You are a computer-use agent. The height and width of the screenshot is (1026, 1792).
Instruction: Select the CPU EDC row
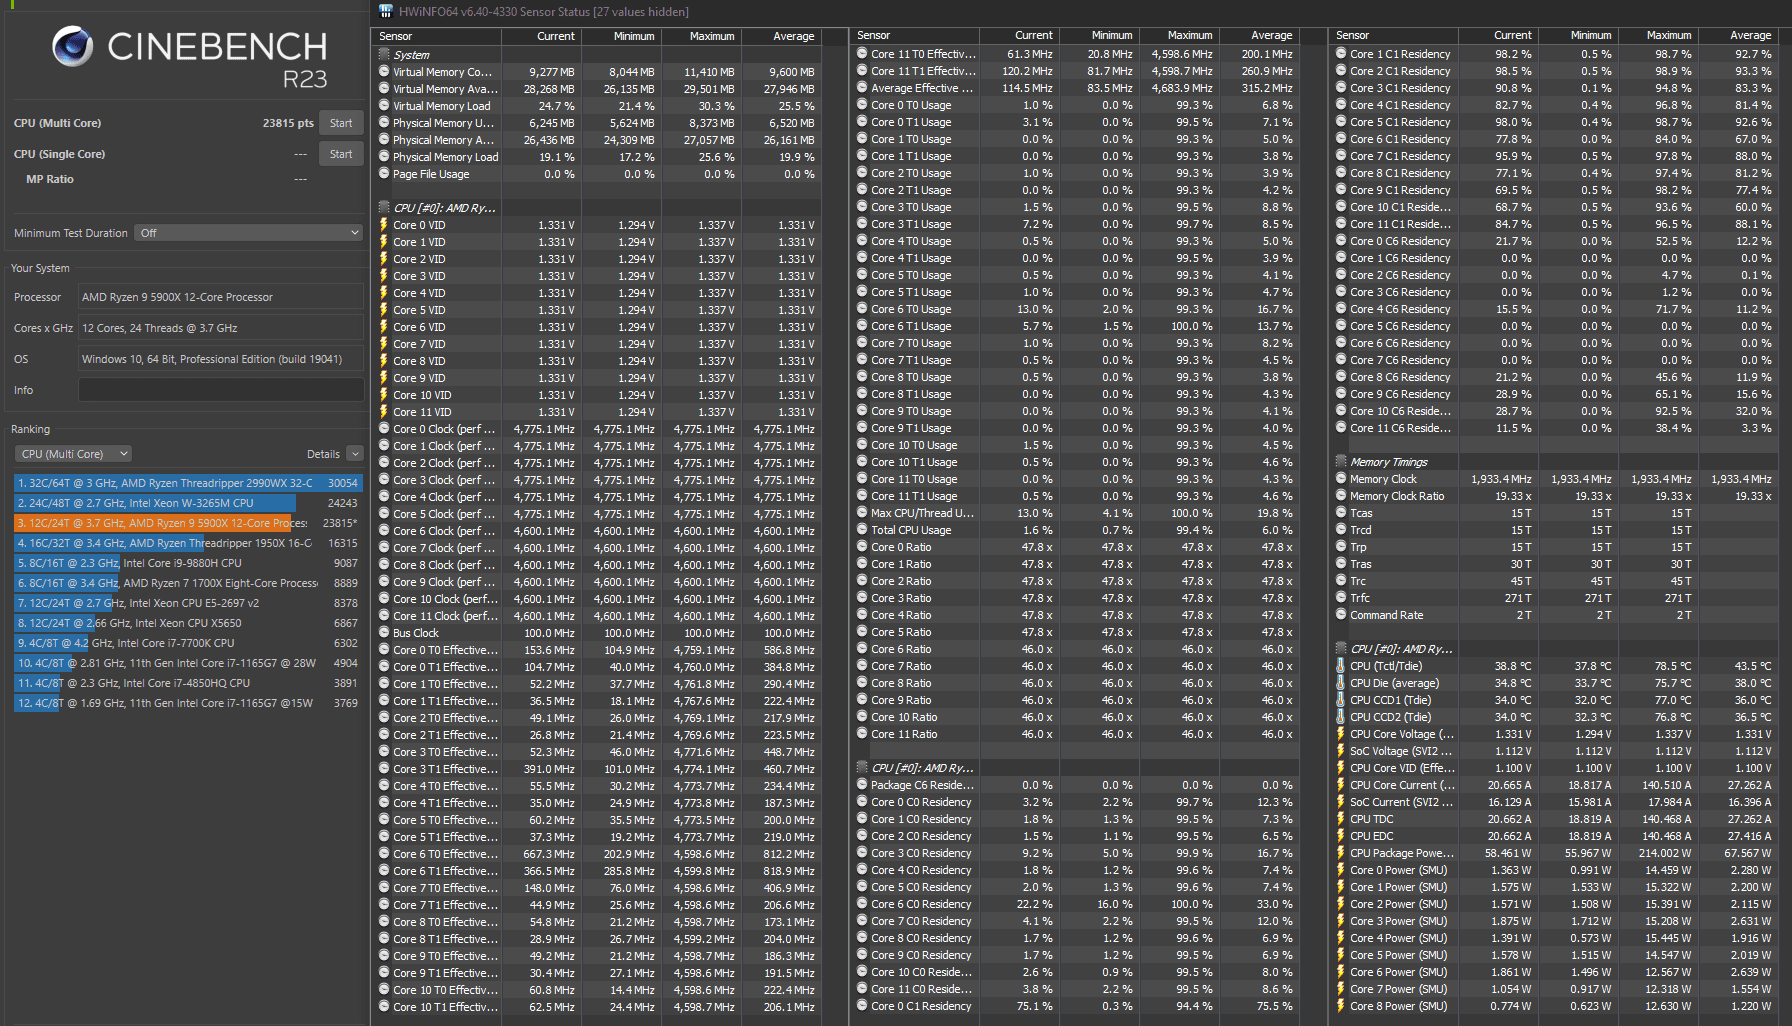click(x=1554, y=836)
